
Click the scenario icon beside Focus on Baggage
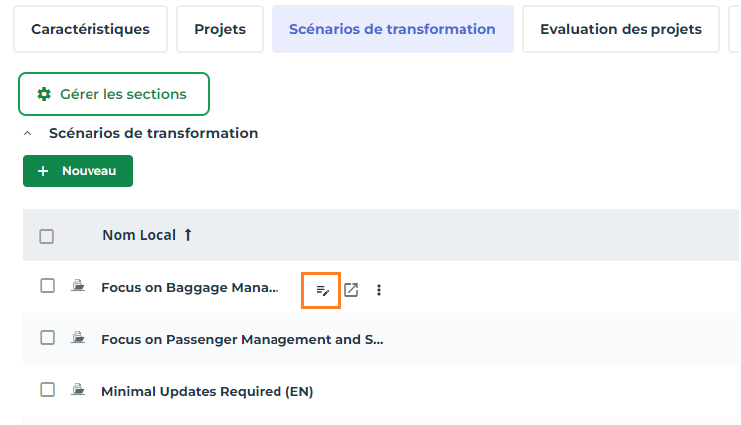(x=78, y=286)
